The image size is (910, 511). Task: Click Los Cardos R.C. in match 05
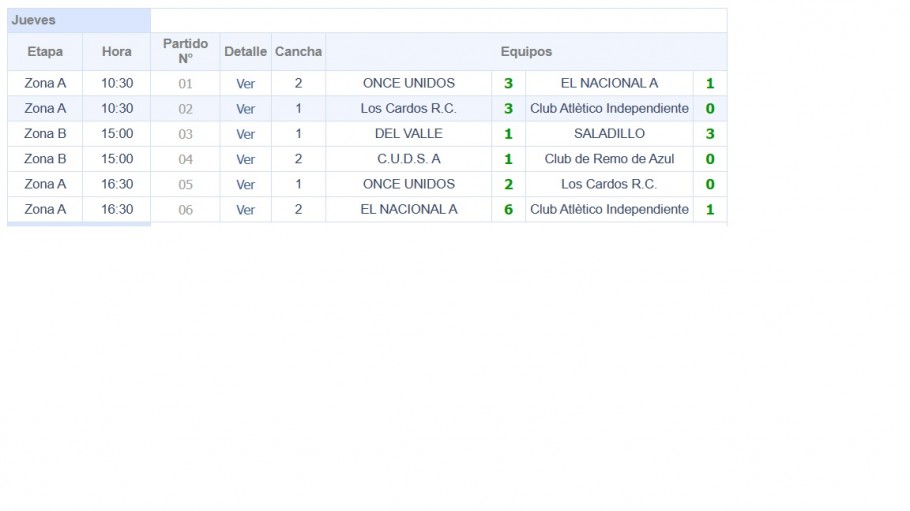tap(609, 184)
